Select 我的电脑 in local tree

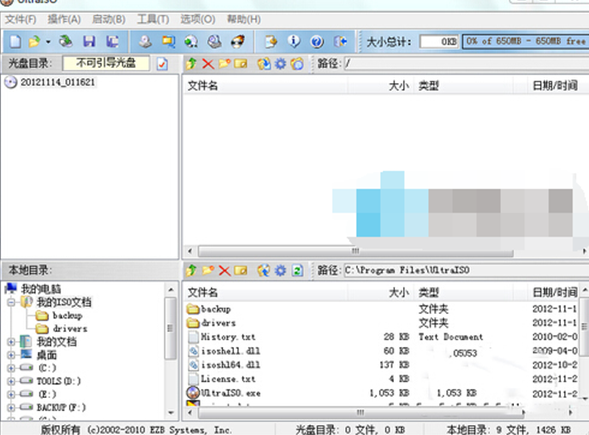41,289
